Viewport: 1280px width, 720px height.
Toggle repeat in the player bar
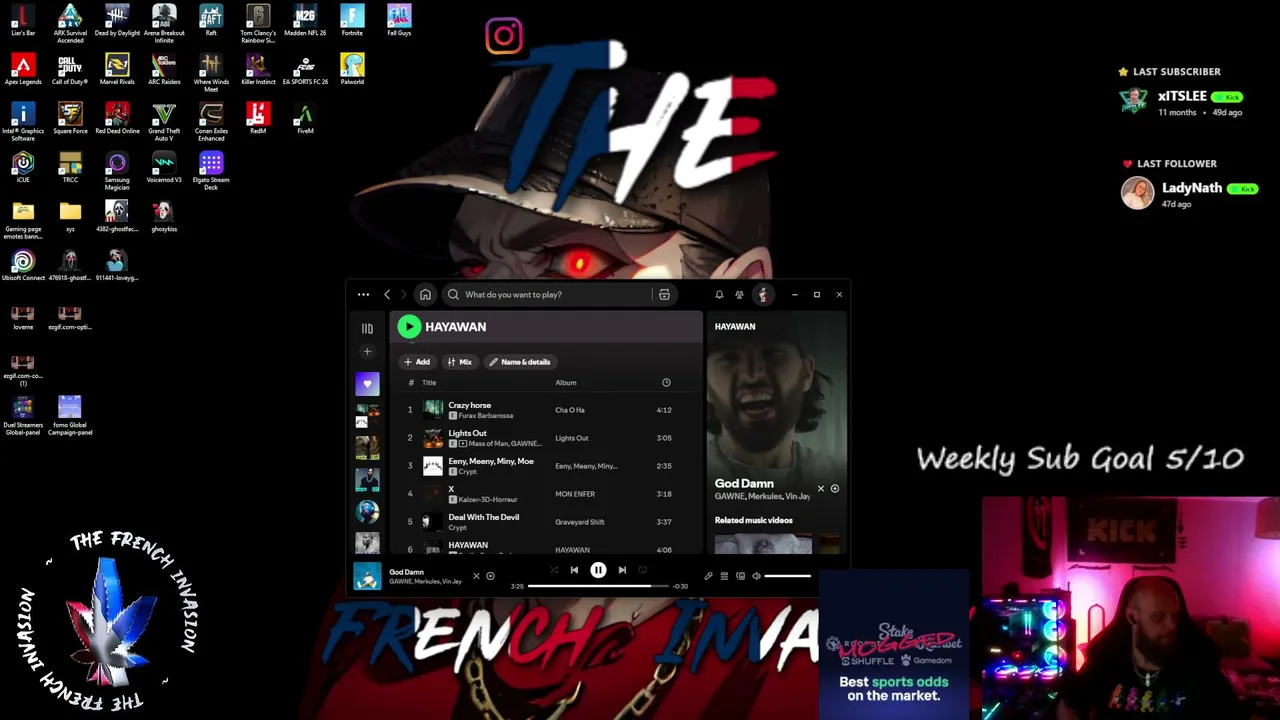point(643,570)
